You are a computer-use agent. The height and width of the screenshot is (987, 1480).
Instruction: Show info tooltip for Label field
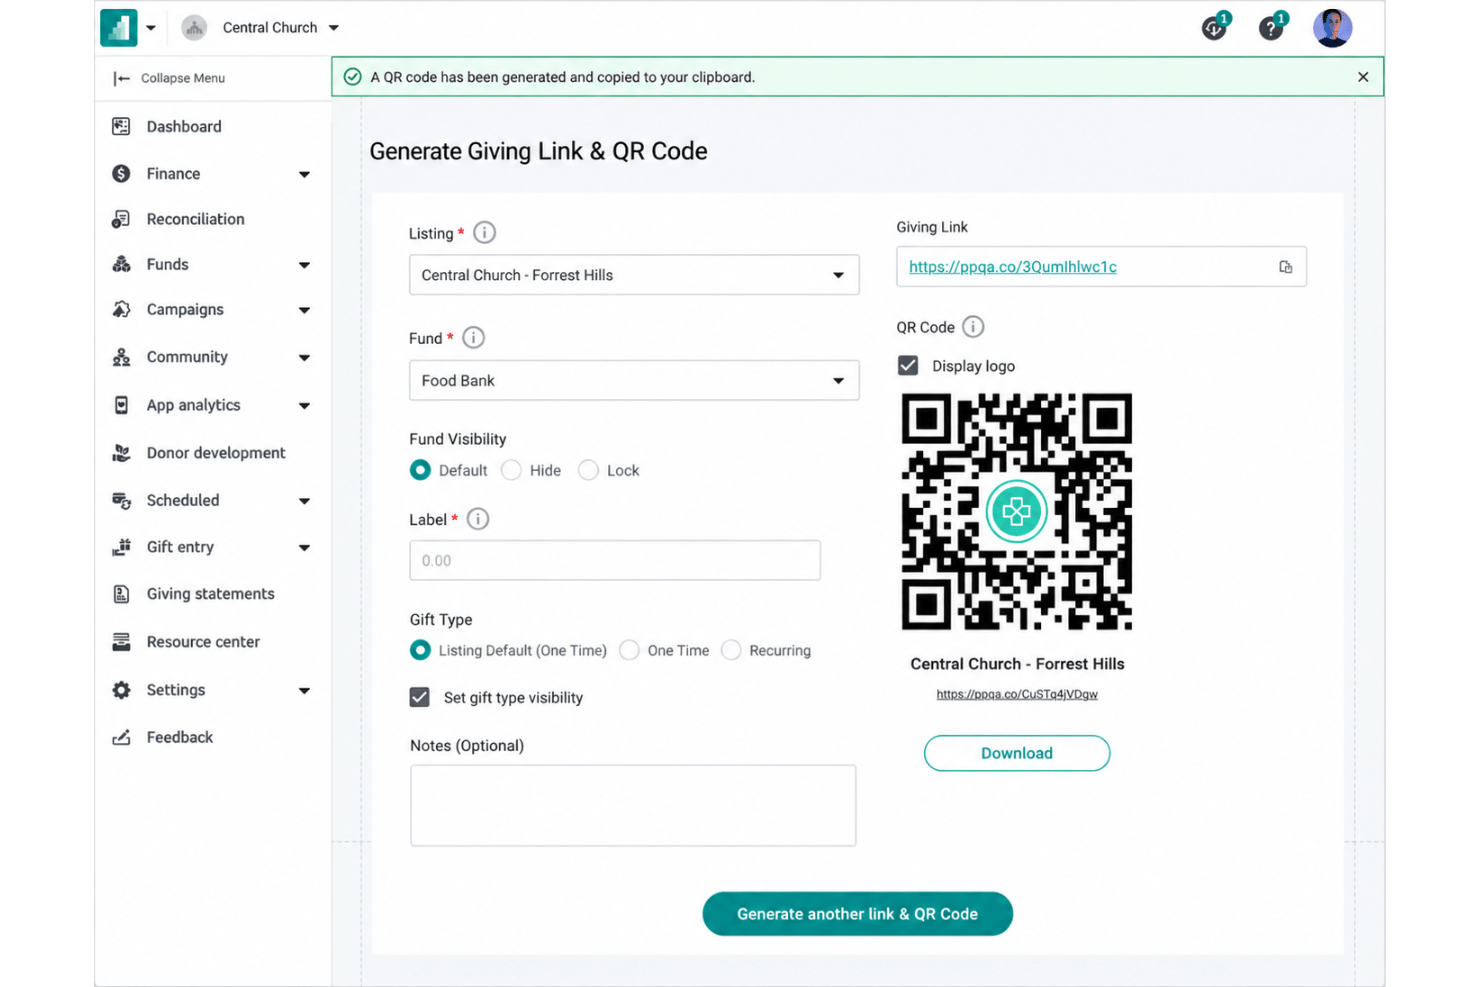(478, 519)
